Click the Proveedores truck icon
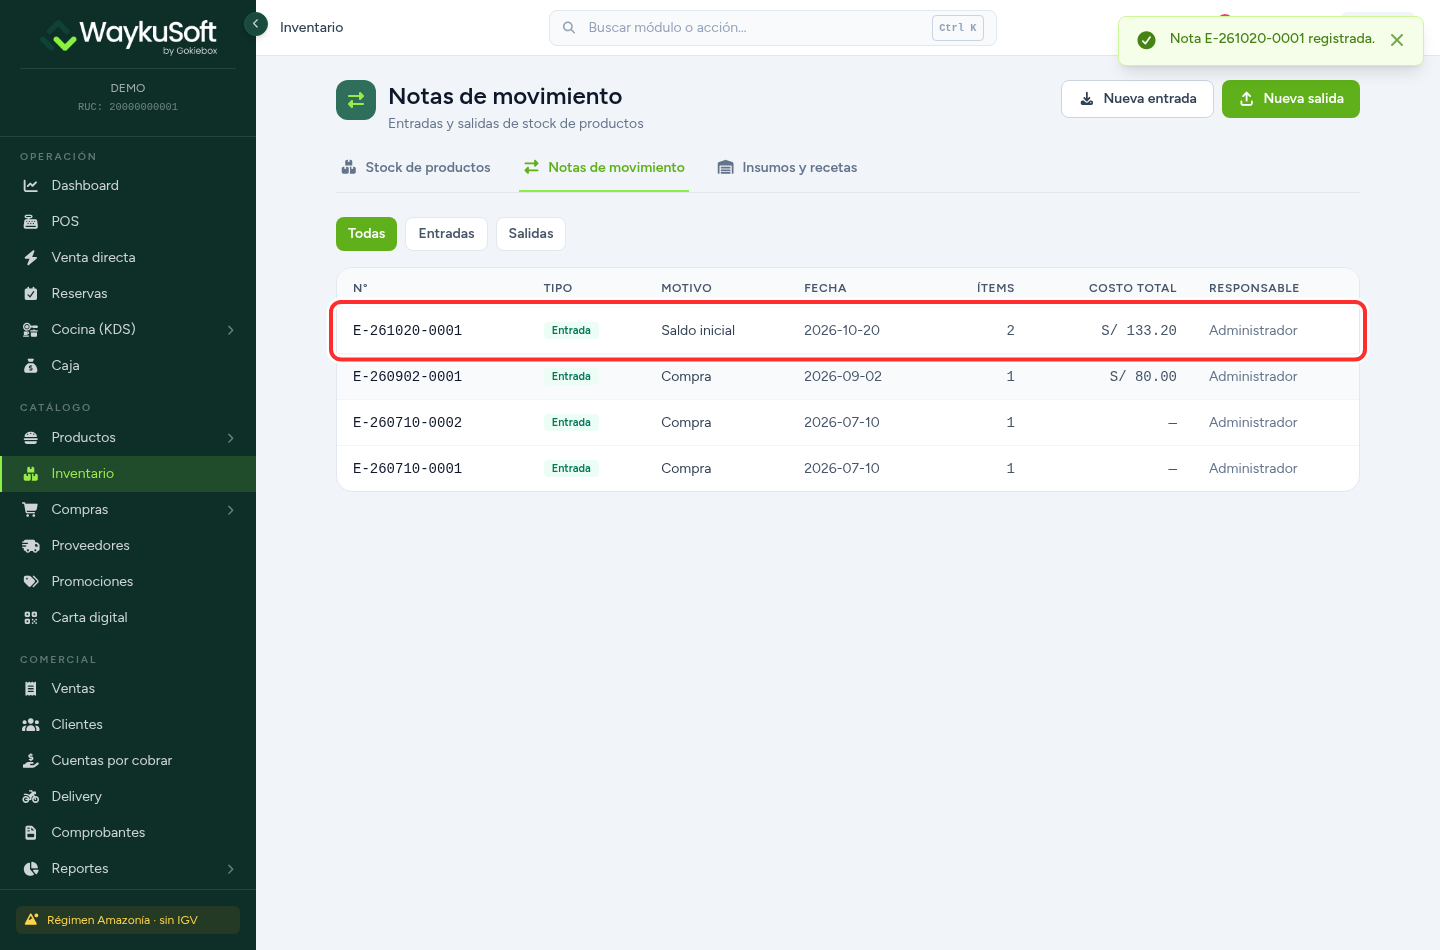The width and height of the screenshot is (1440, 950). coord(31,546)
